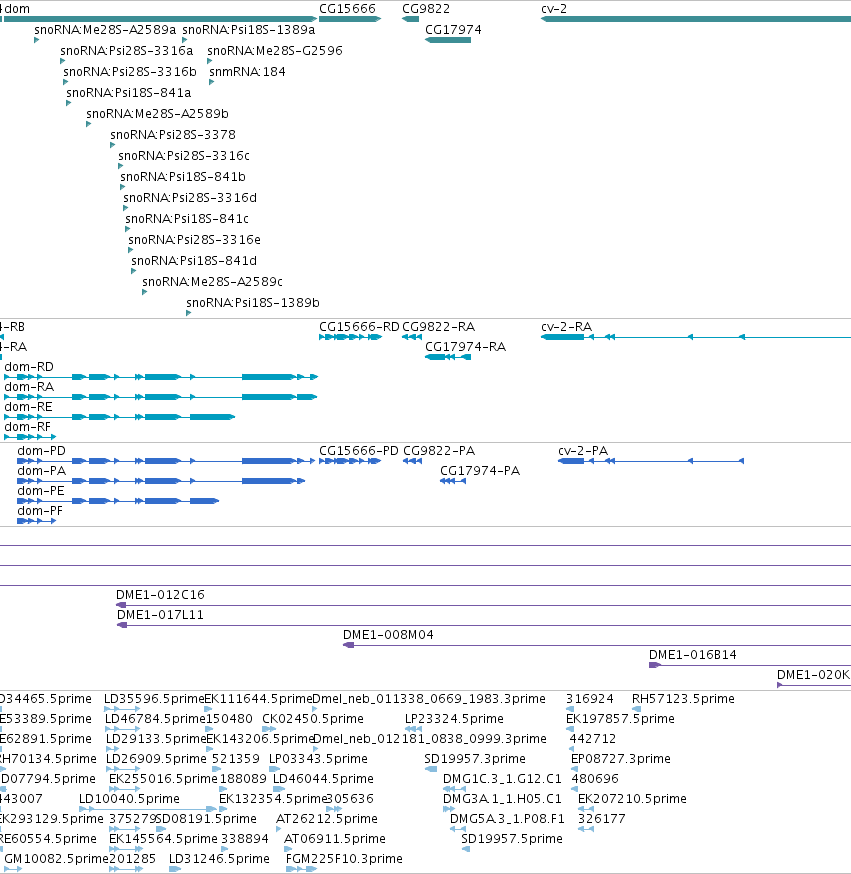This screenshot has width=851, height=874.
Task: Click the dom-RF transcript label
Action: click(x=27, y=427)
